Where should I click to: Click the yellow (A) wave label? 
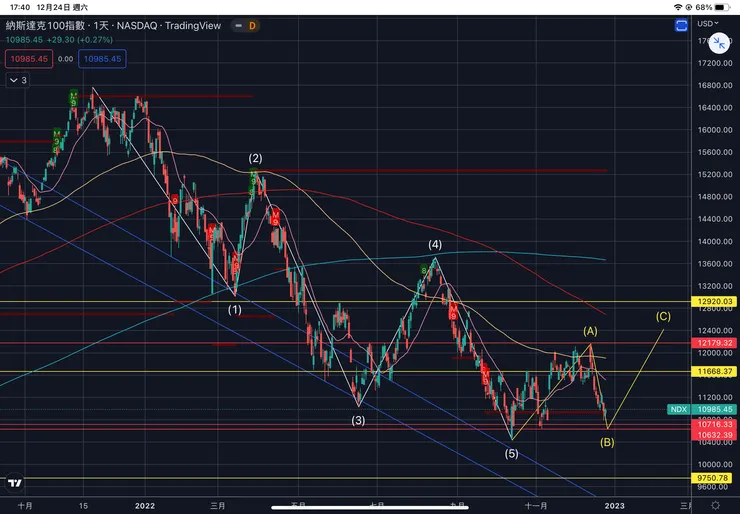590,331
